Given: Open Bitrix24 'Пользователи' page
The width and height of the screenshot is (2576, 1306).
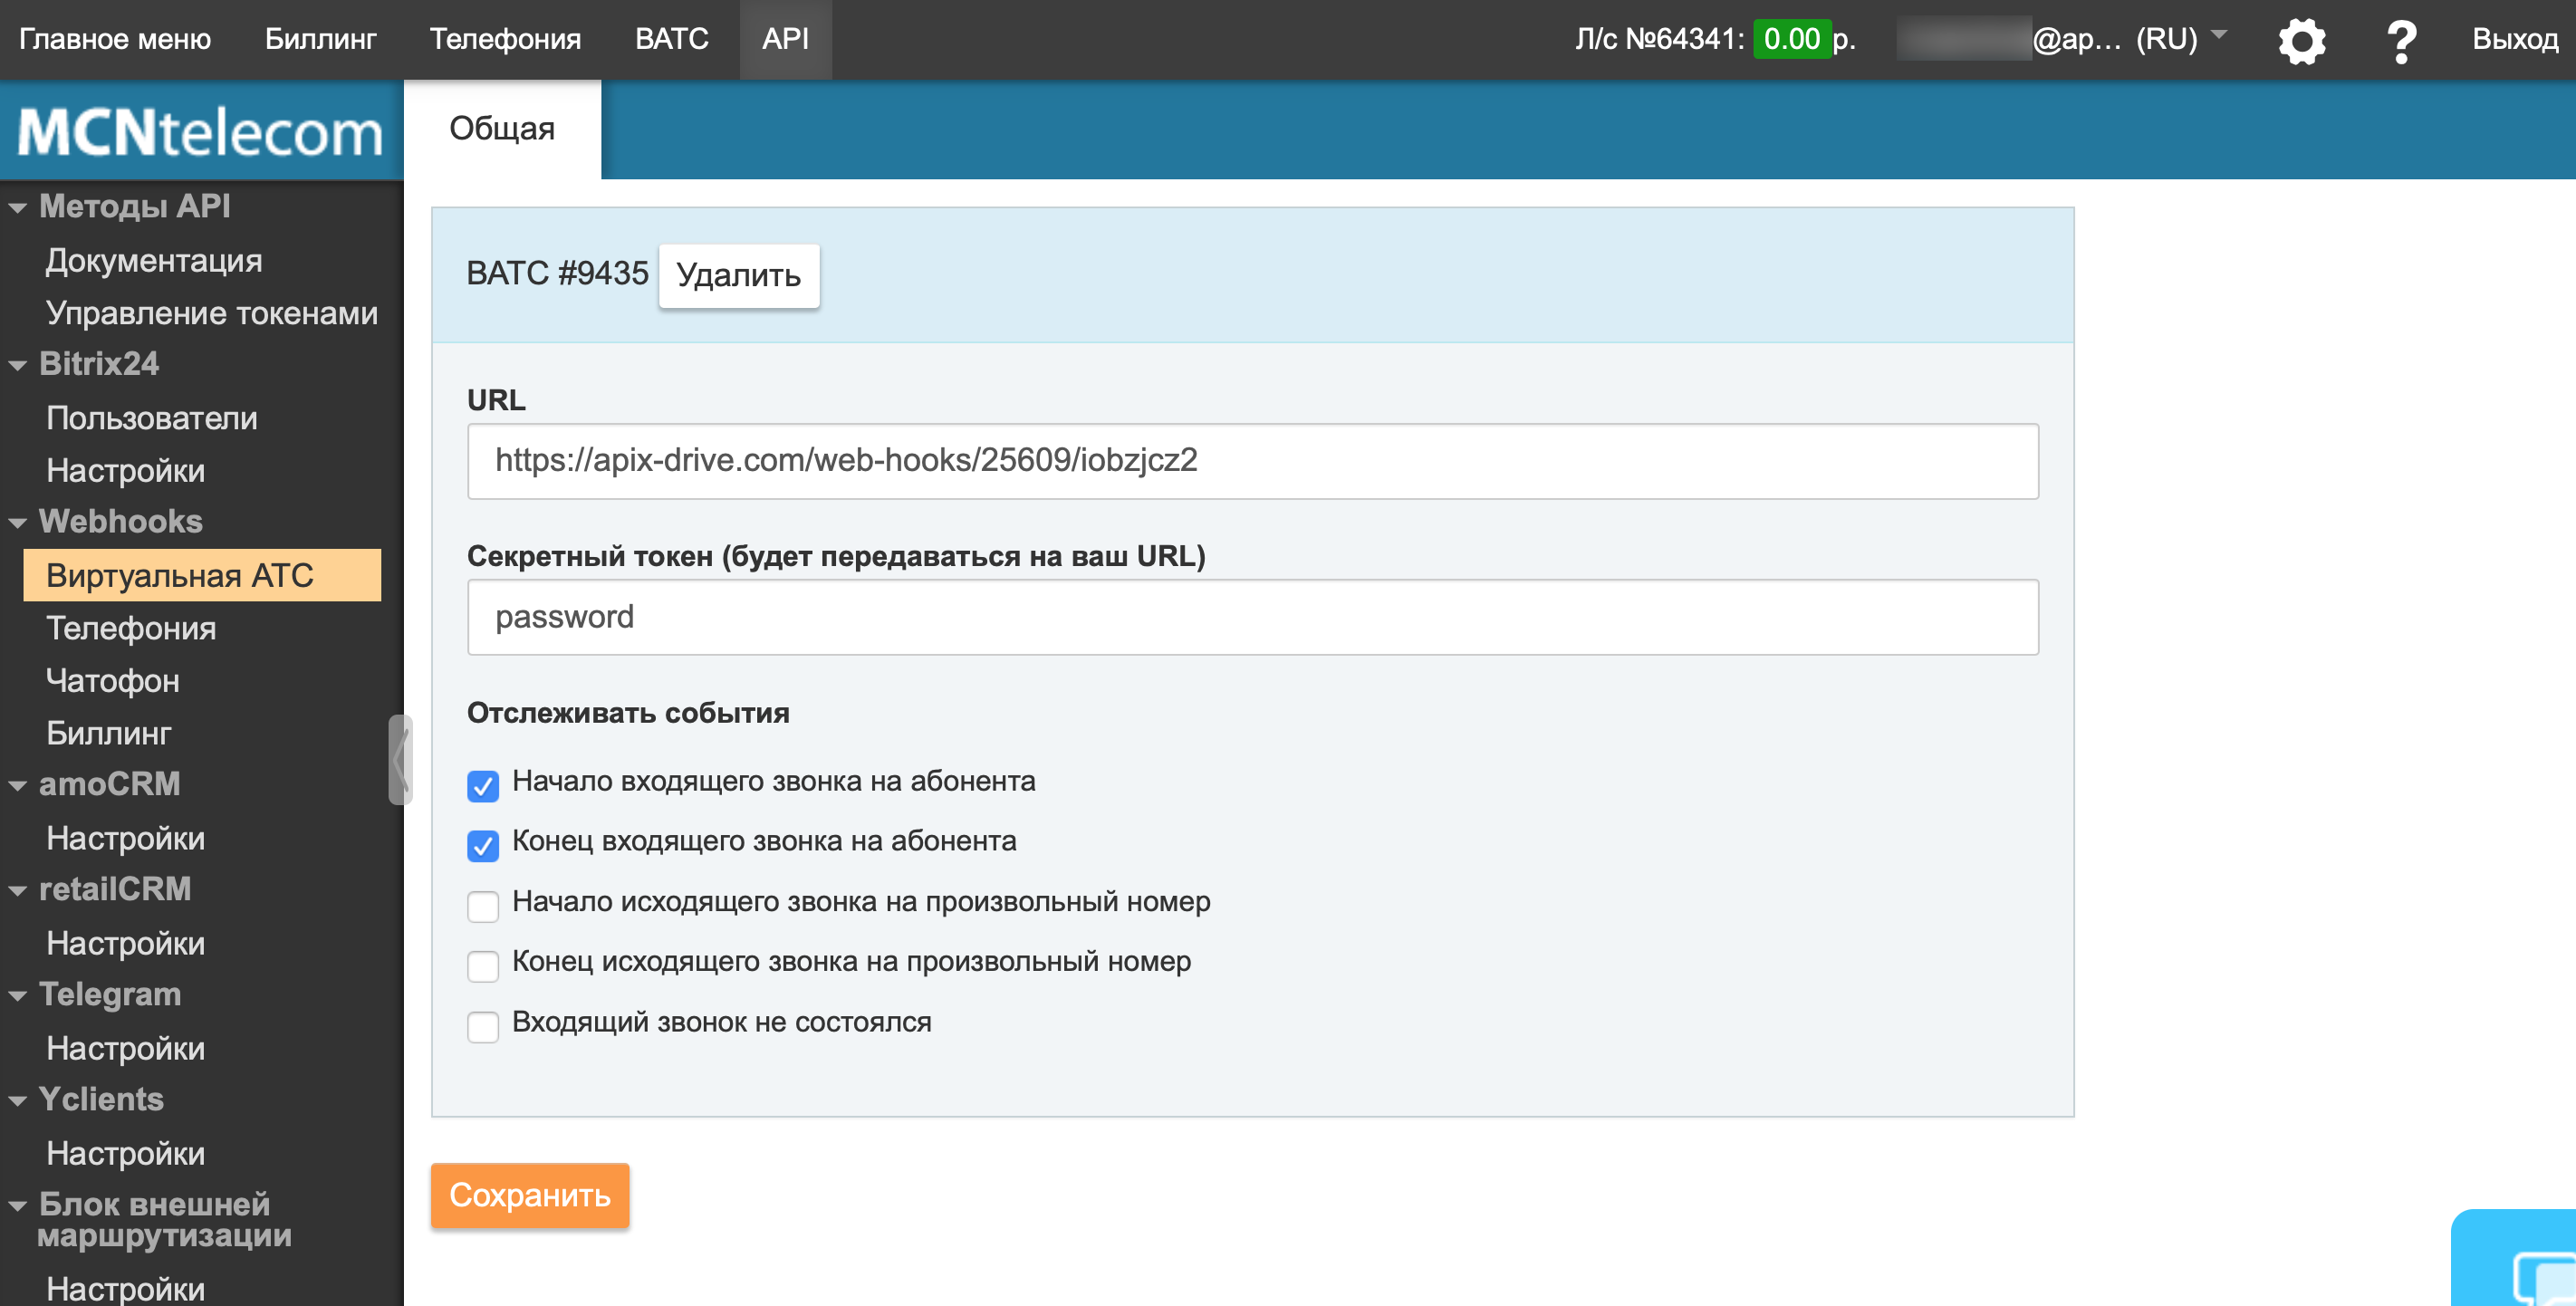Looking at the screenshot, I should click(x=151, y=418).
